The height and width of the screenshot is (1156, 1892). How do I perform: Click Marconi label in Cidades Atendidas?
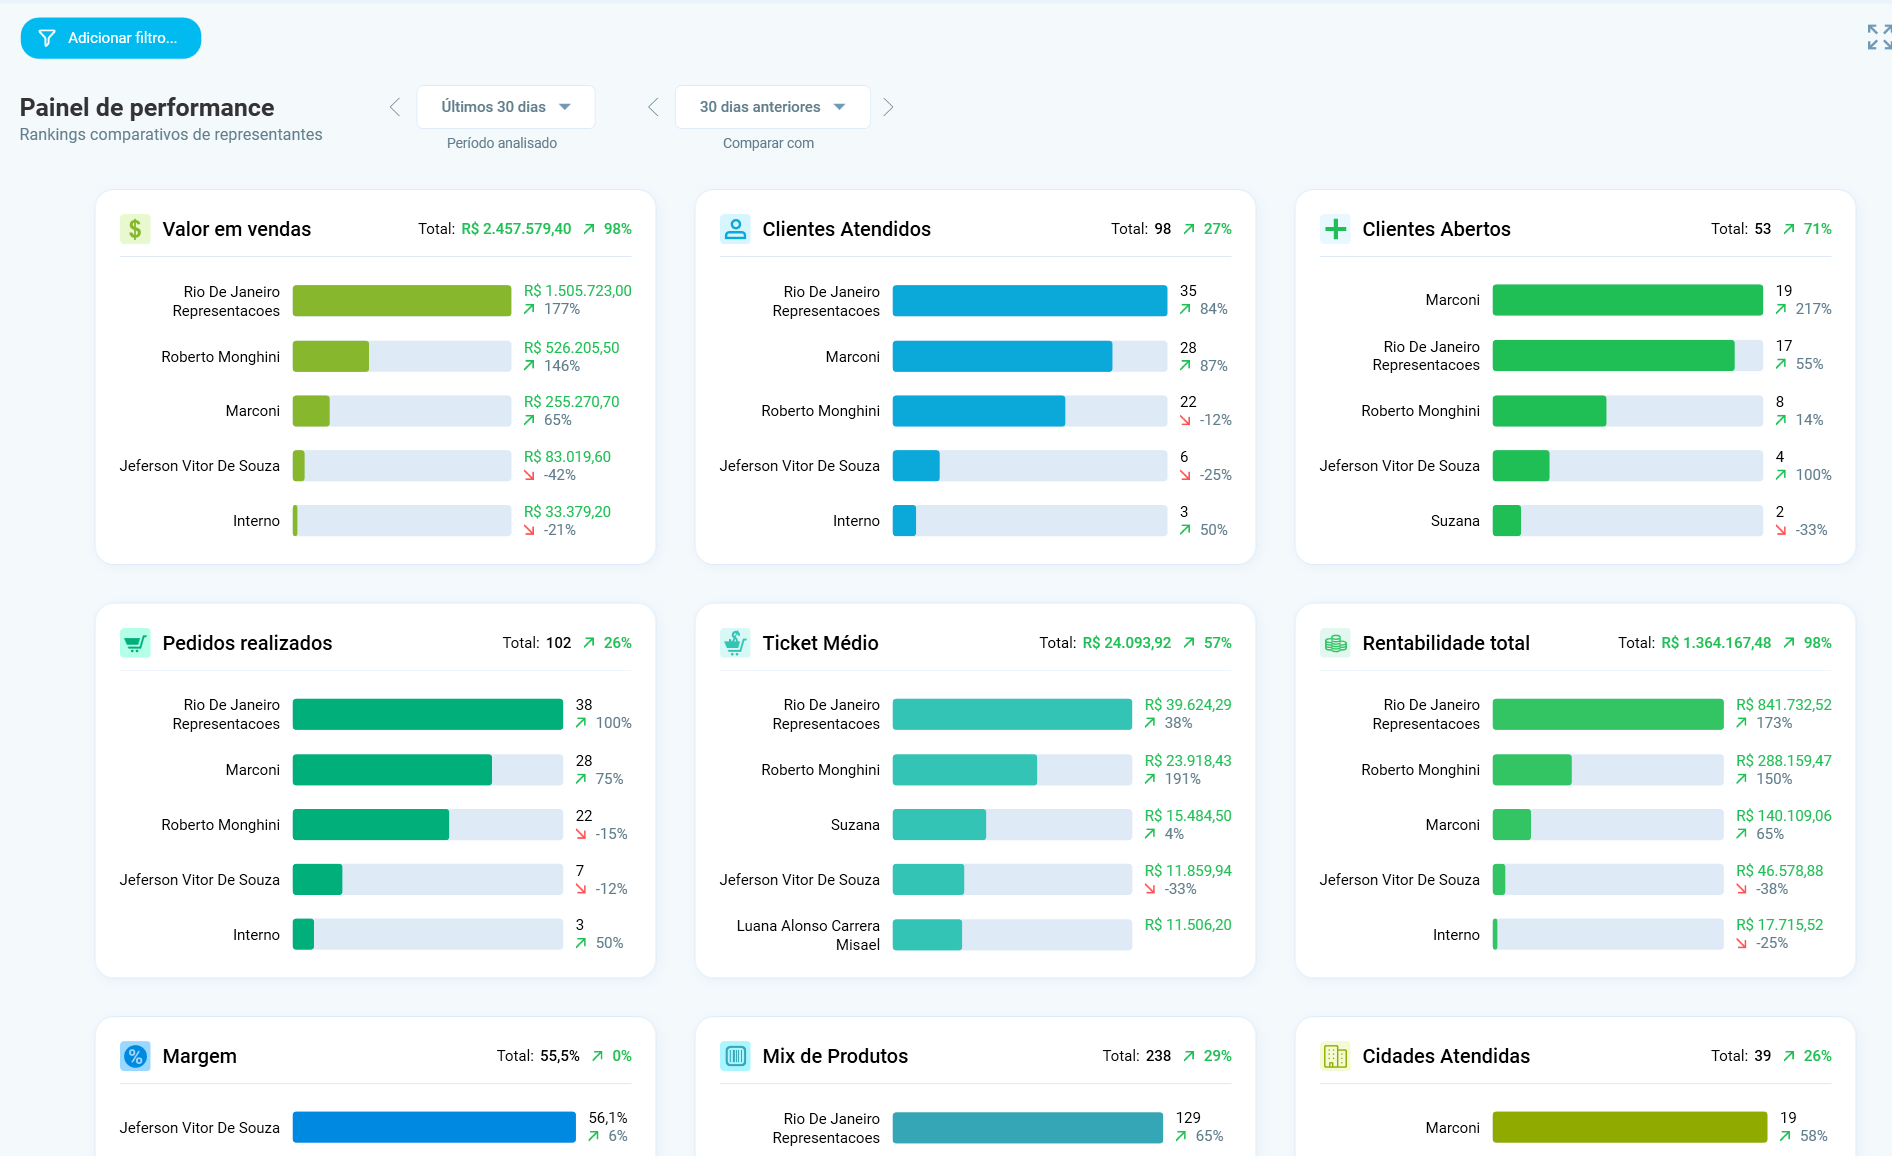coord(1452,1128)
